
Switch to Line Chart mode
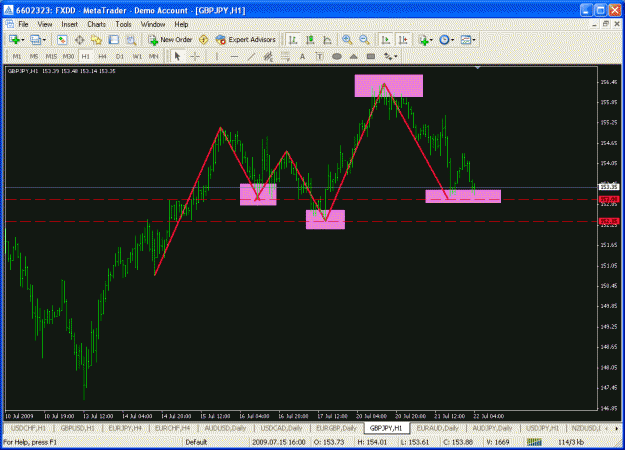pyautogui.click(x=327, y=40)
